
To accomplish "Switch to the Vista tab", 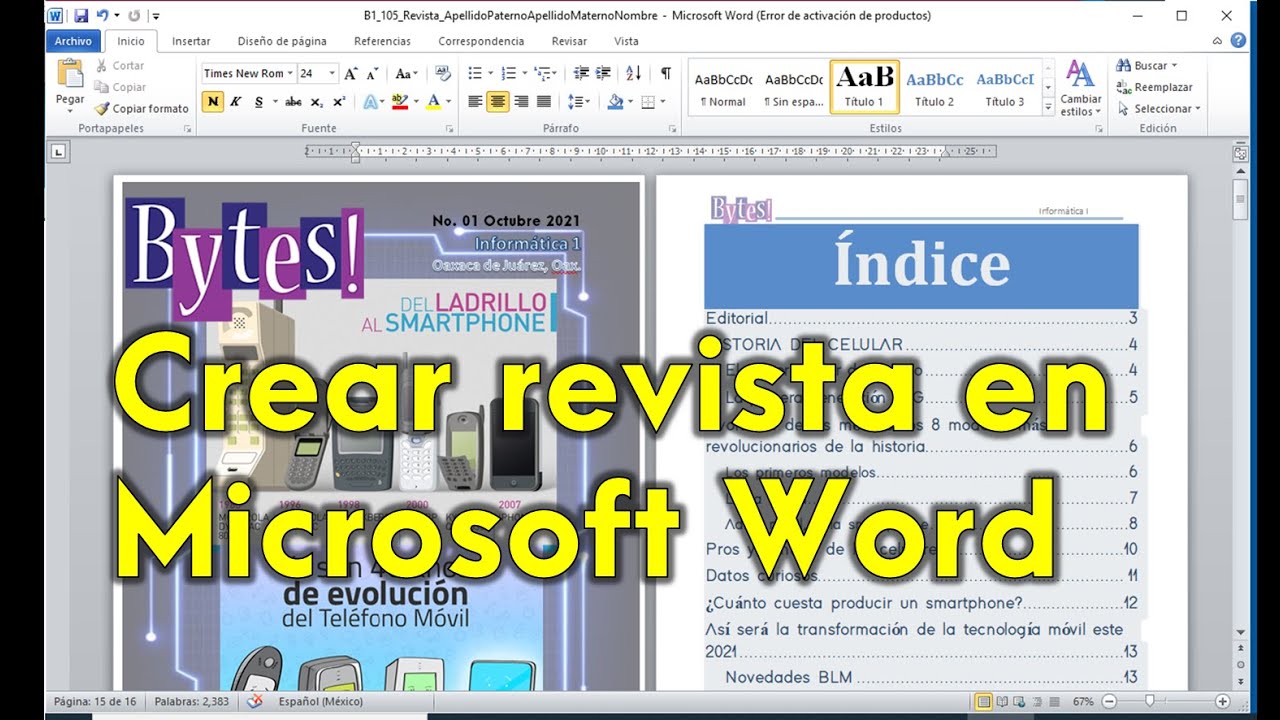I will point(626,41).
